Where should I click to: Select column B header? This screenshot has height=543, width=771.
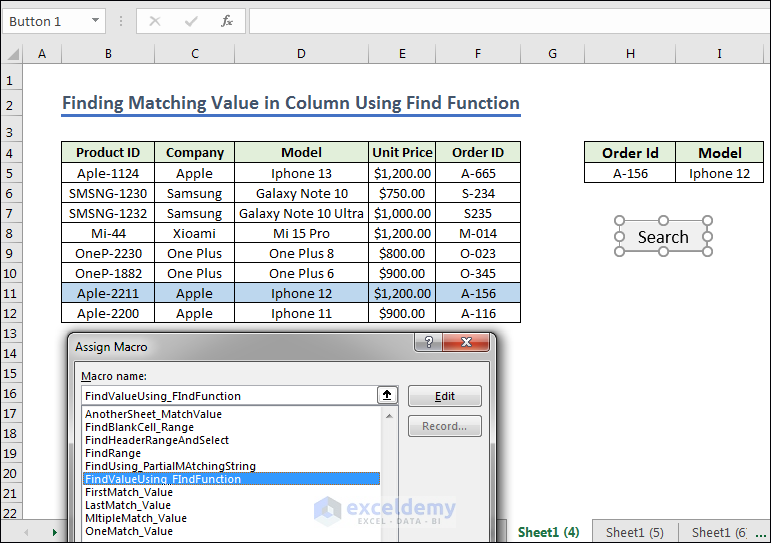tap(108, 54)
